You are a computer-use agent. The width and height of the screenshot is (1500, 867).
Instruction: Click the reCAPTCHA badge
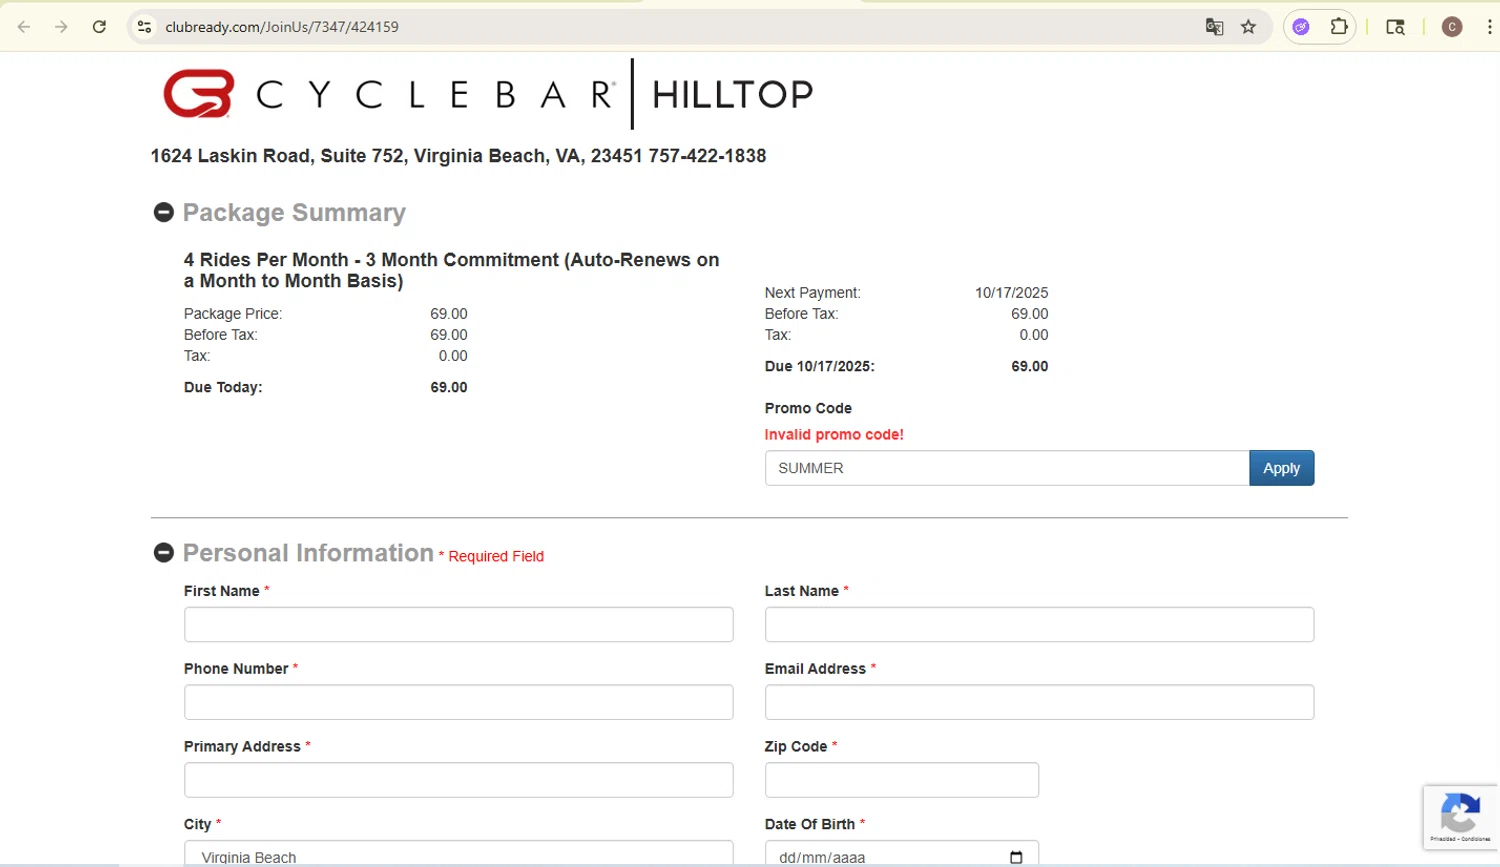point(1460,816)
